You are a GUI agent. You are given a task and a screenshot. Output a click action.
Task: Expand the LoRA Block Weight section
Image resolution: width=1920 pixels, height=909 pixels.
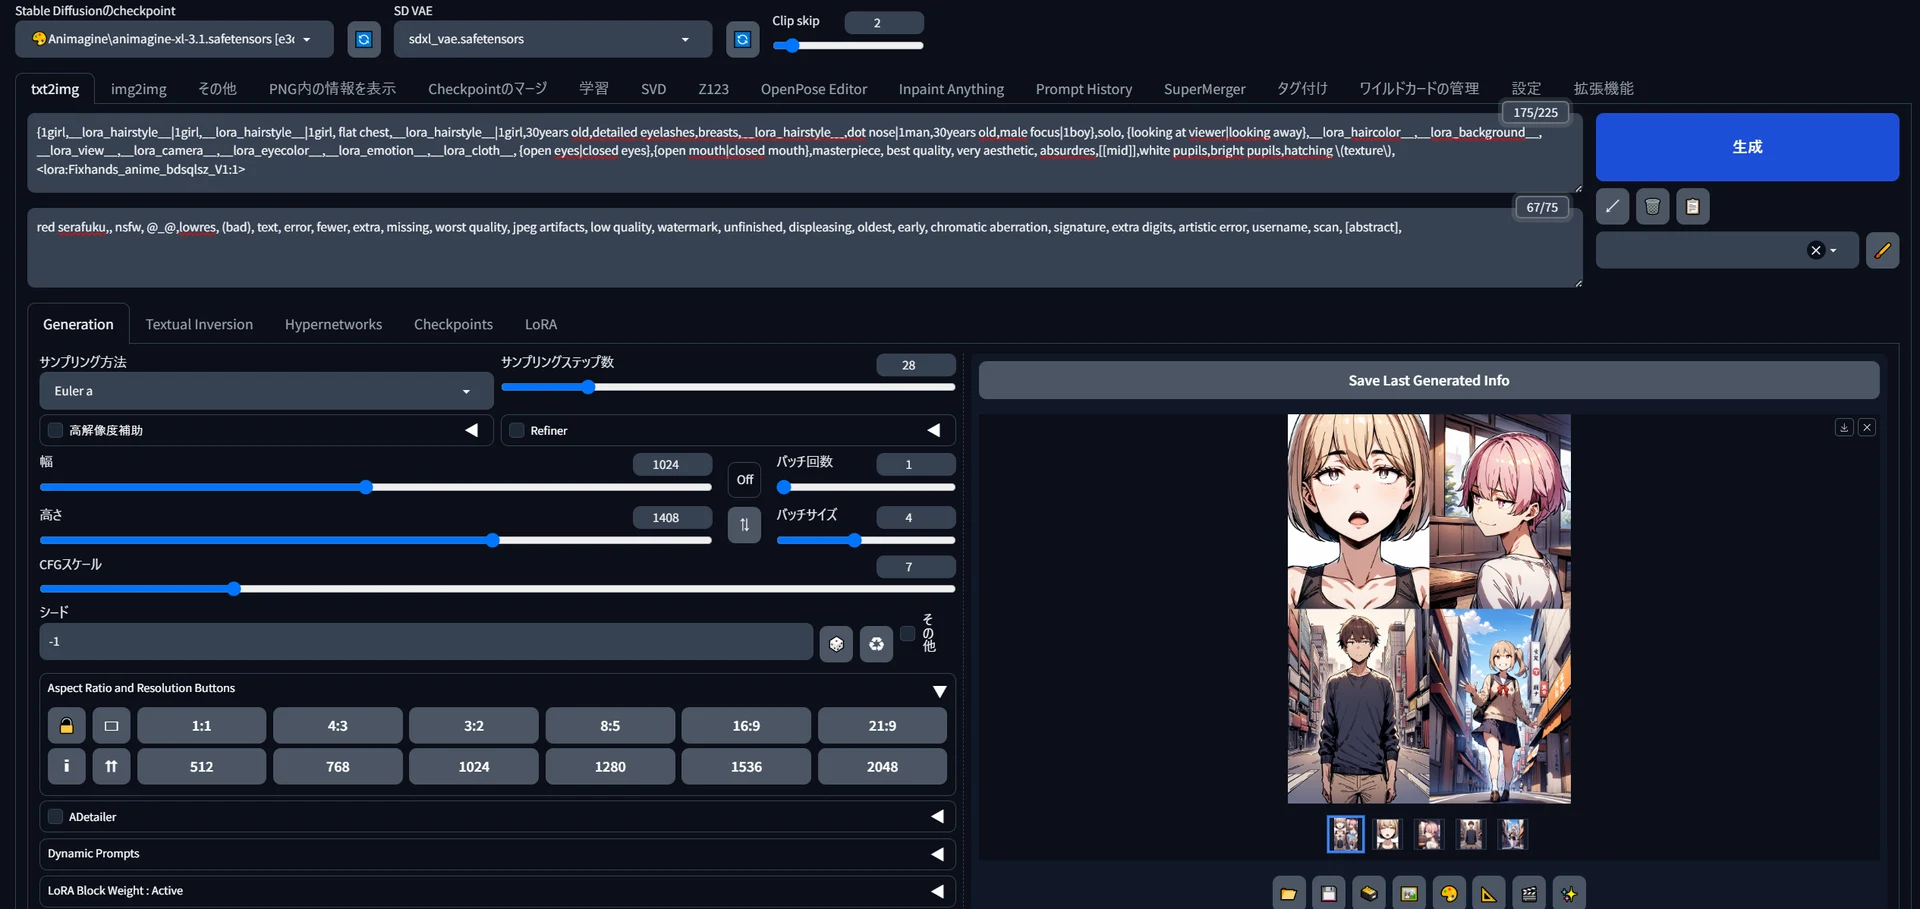[x=937, y=891]
